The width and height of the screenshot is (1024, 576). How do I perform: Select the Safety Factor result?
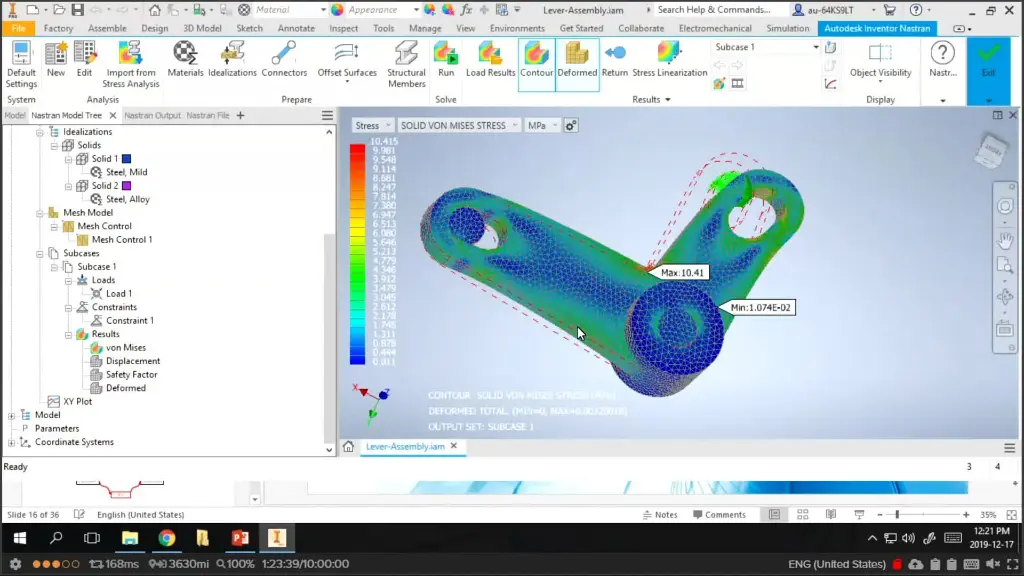tap(131, 374)
